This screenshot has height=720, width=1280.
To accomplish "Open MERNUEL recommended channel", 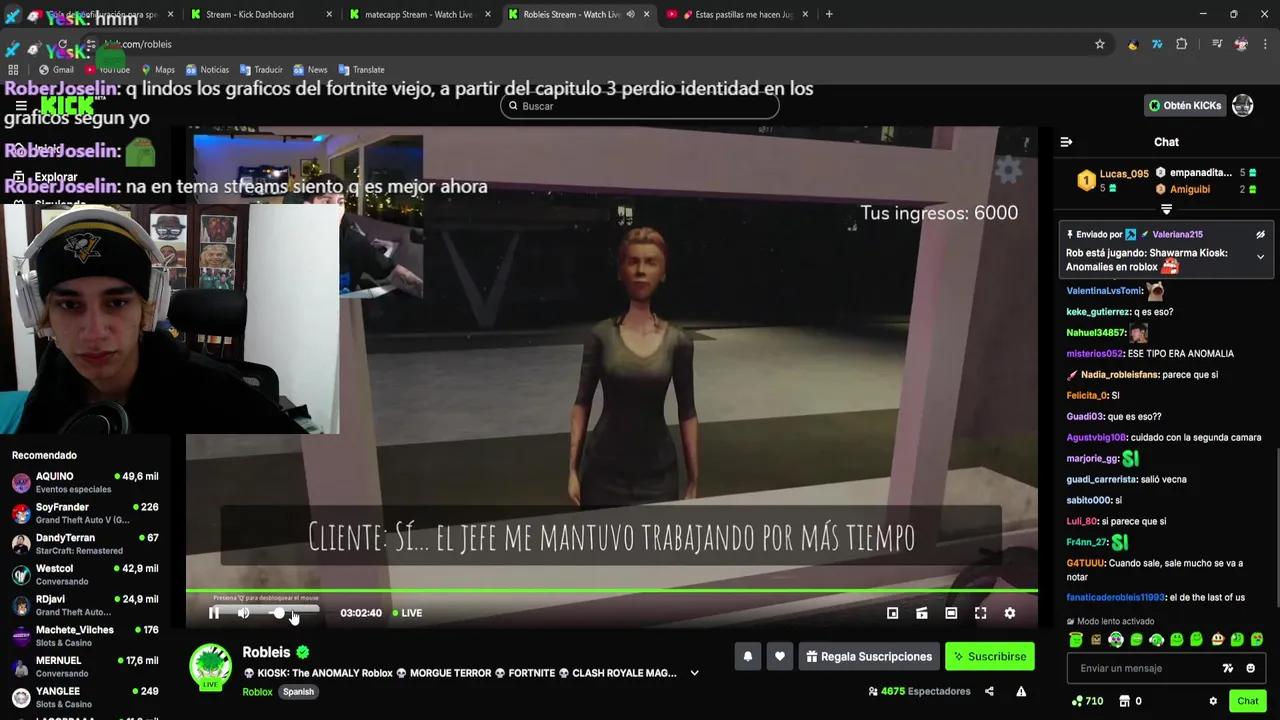I will click(x=85, y=666).
